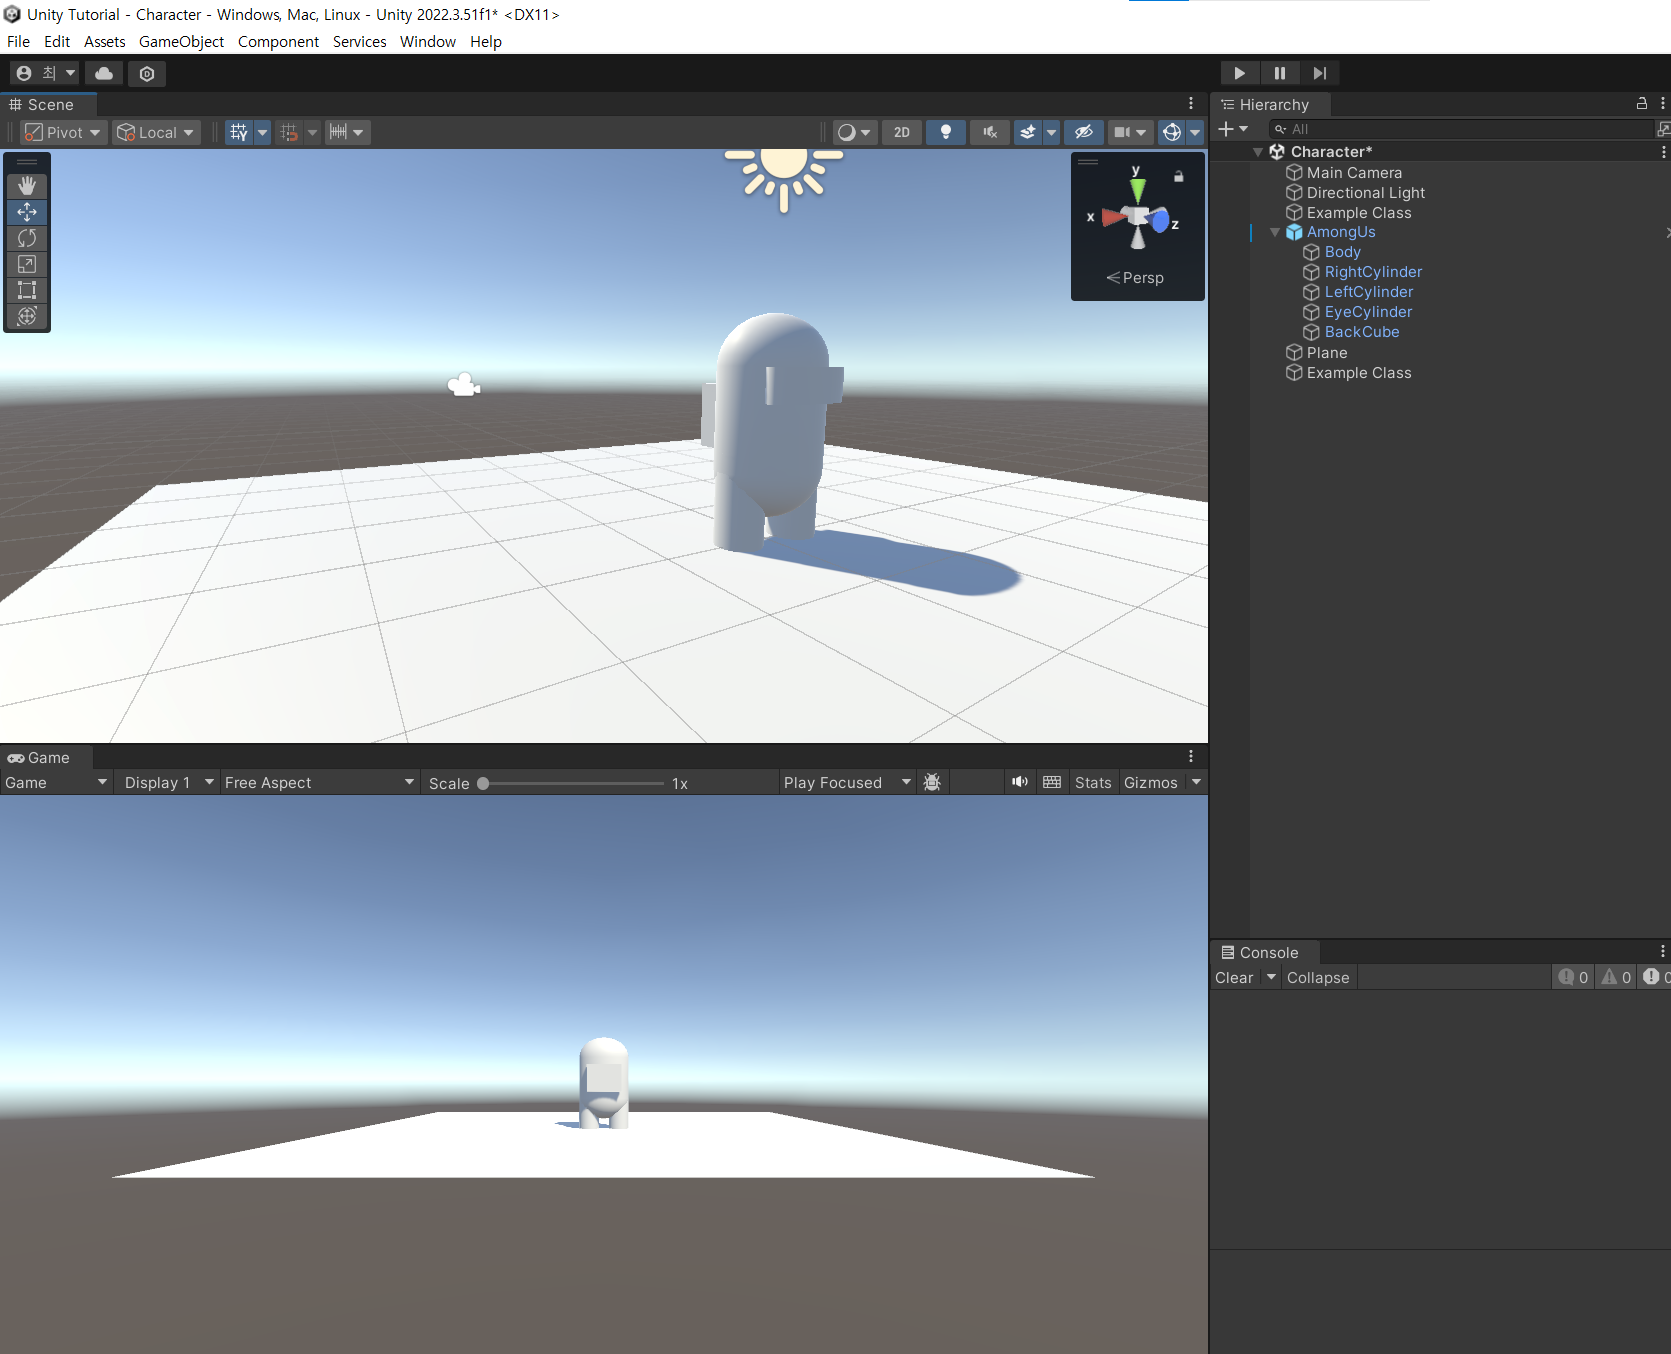The image size is (1671, 1354).
Task: Select the Rect tool
Action: tap(27, 290)
